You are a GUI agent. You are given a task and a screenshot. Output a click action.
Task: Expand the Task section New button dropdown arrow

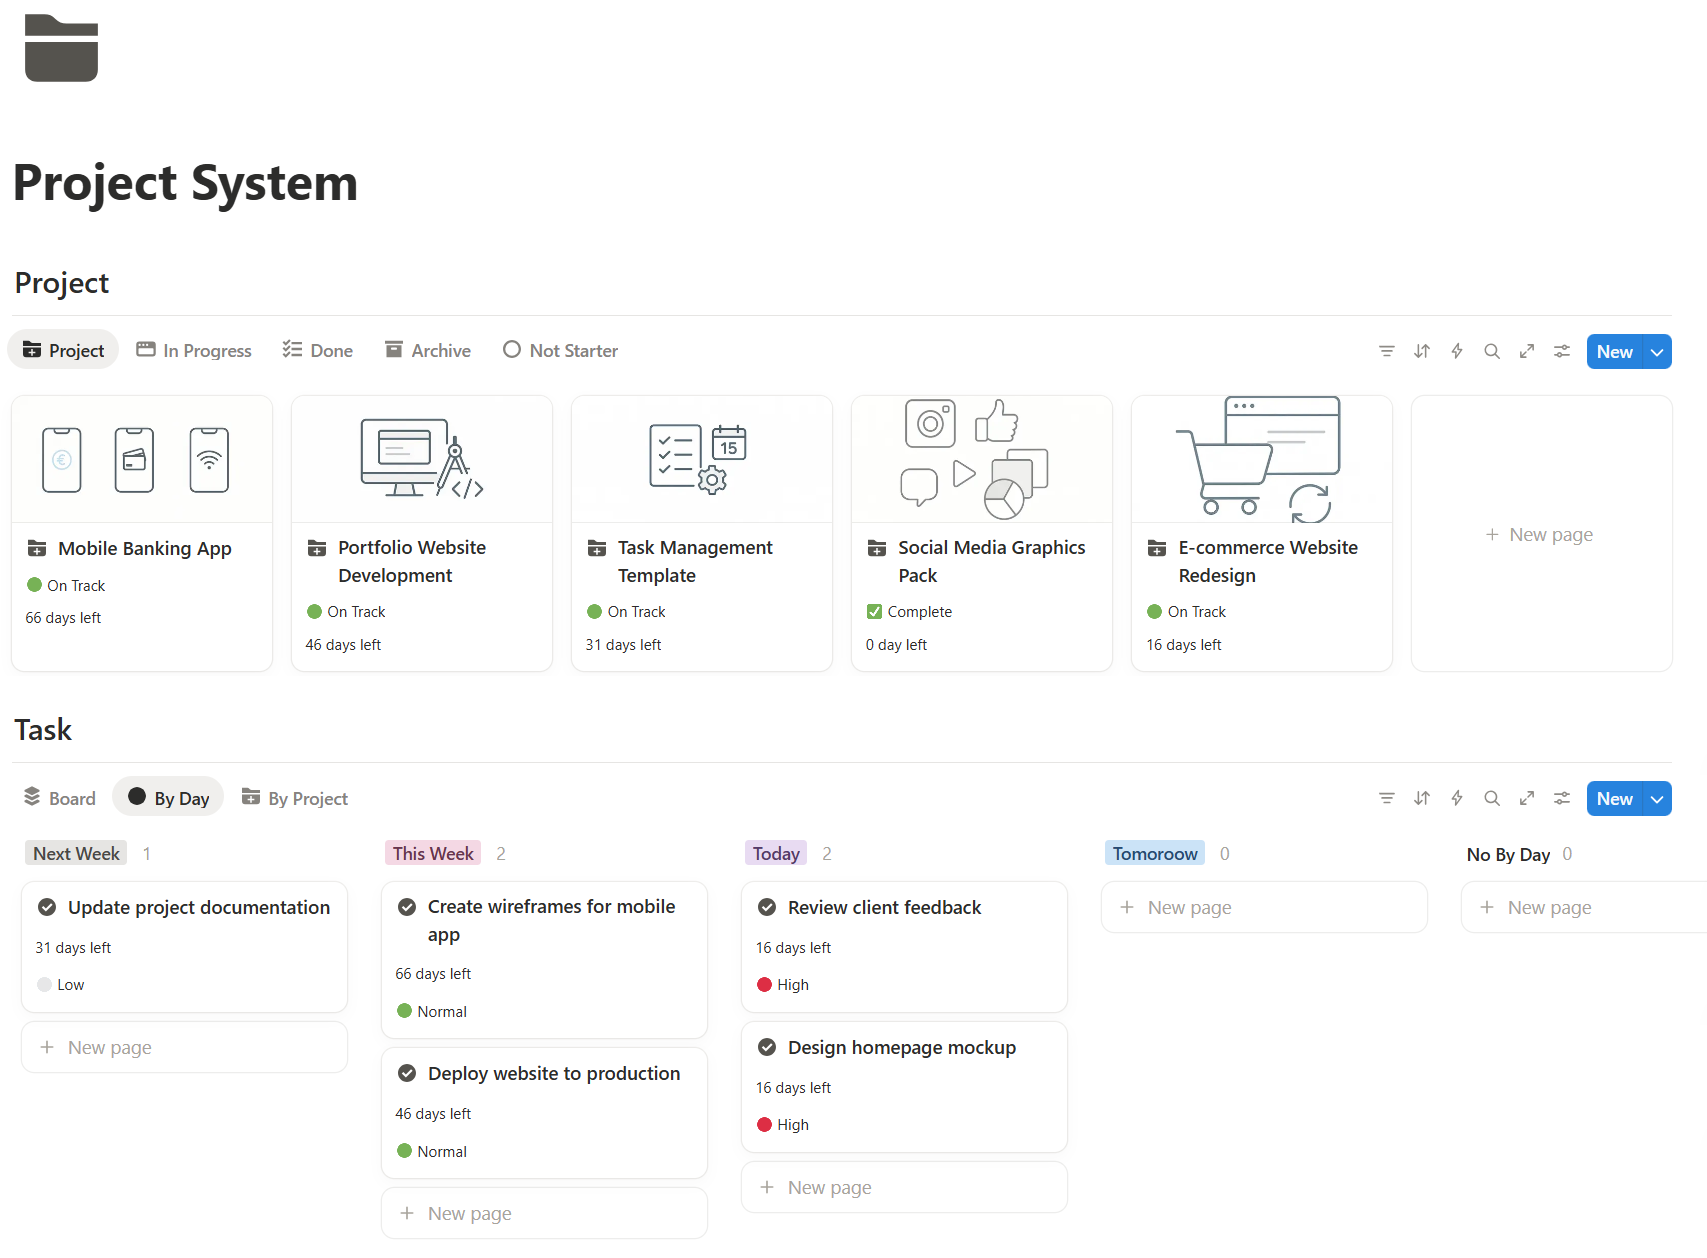(x=1657, y=798)
